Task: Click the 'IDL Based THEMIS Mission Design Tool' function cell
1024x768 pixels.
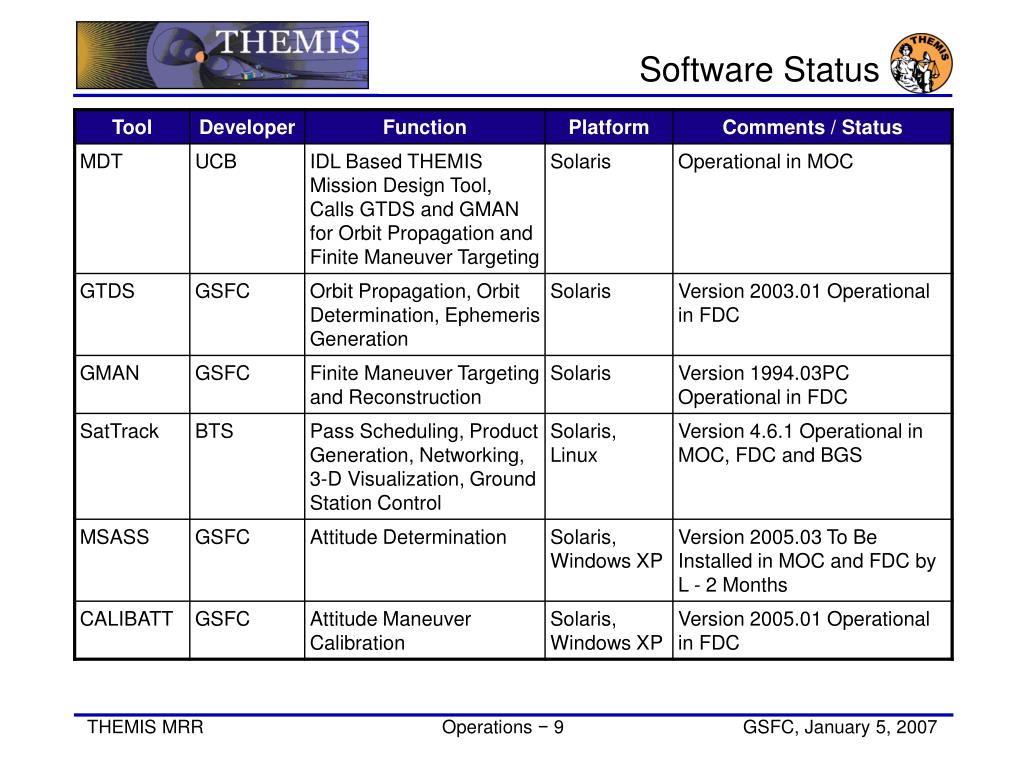Action: click(424, 209)
